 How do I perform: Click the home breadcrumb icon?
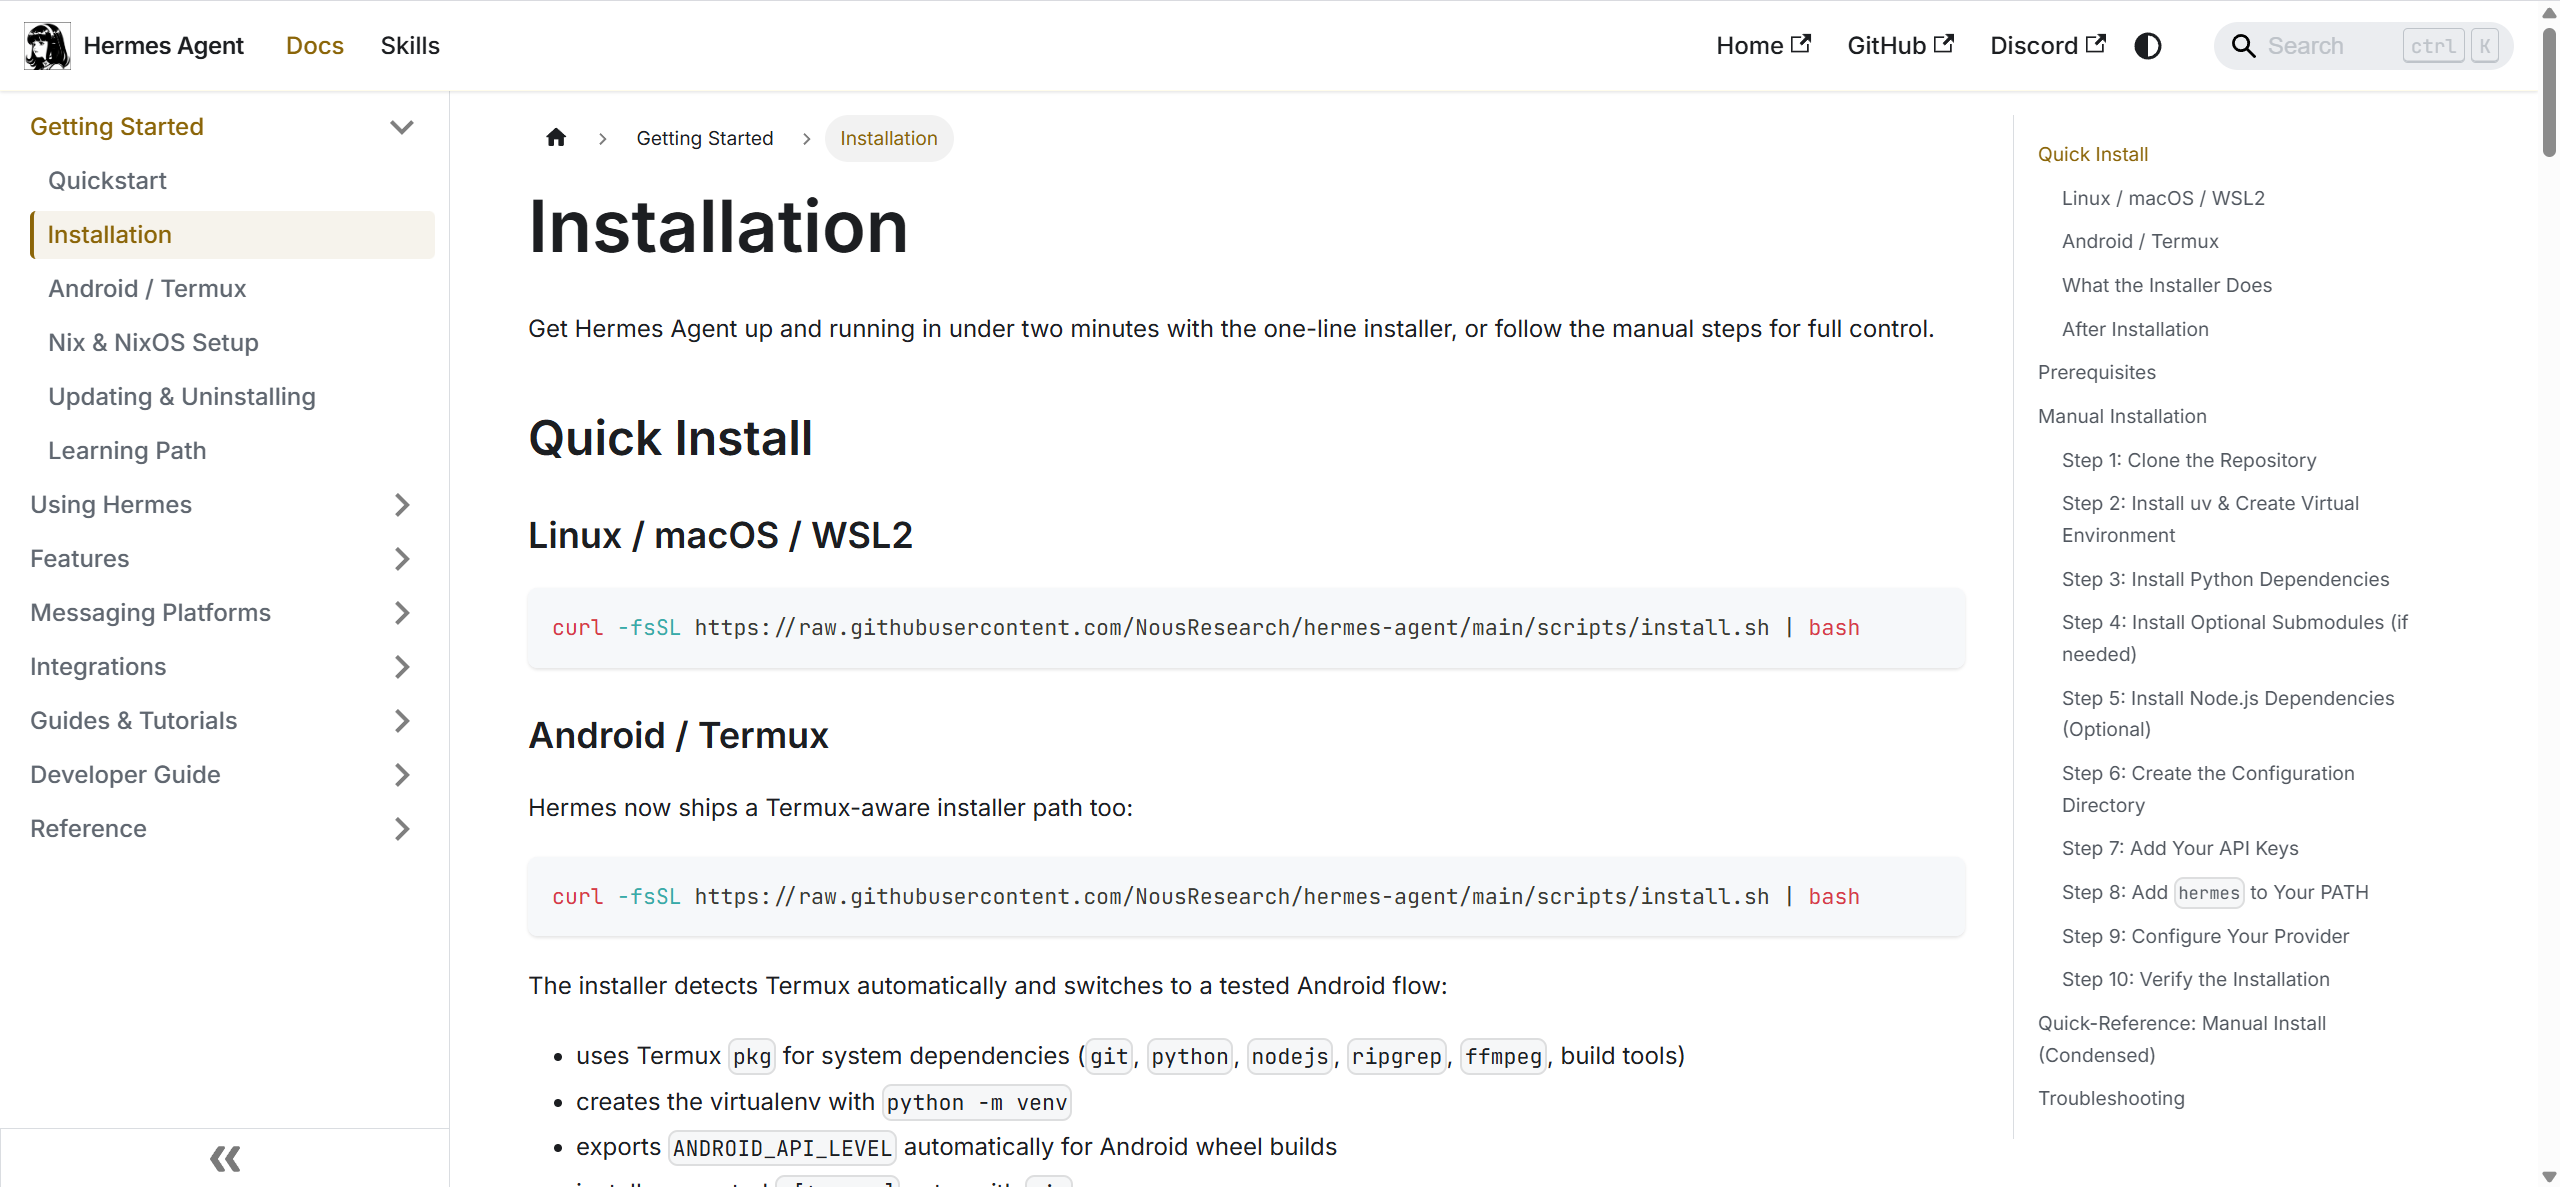pyautogui.click(x=556, y=138)
